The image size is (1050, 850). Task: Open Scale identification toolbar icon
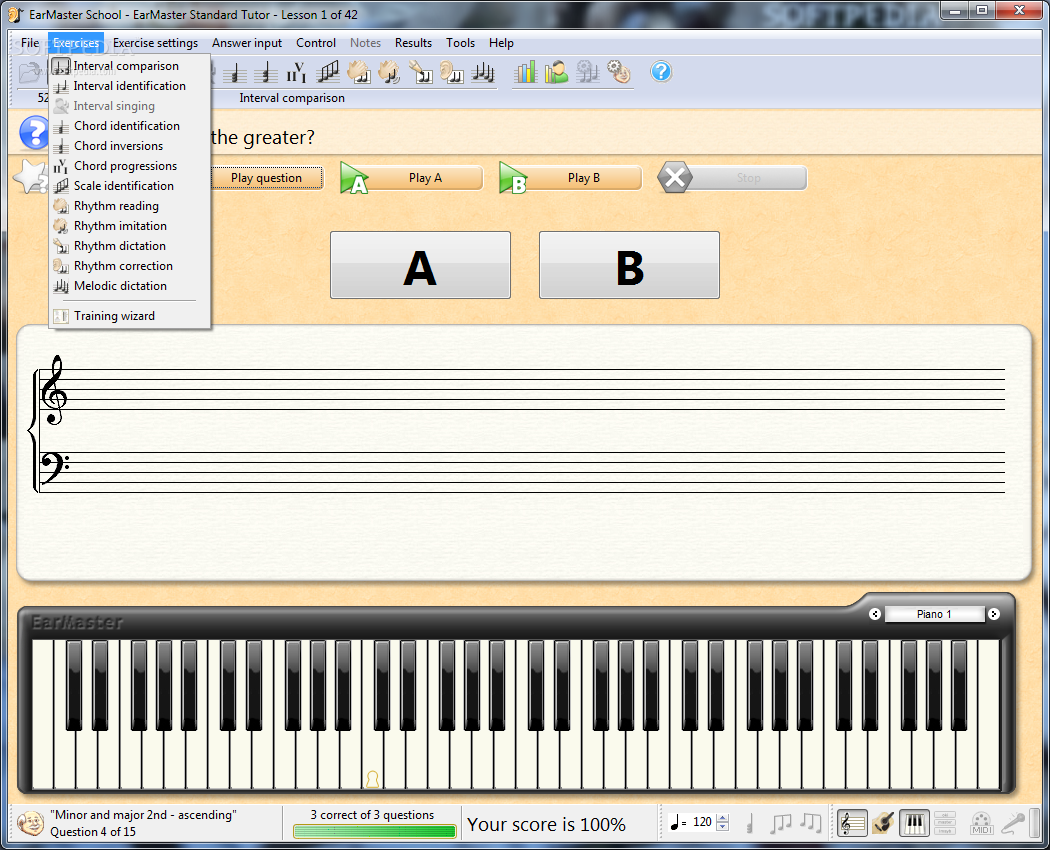[327, 72]
